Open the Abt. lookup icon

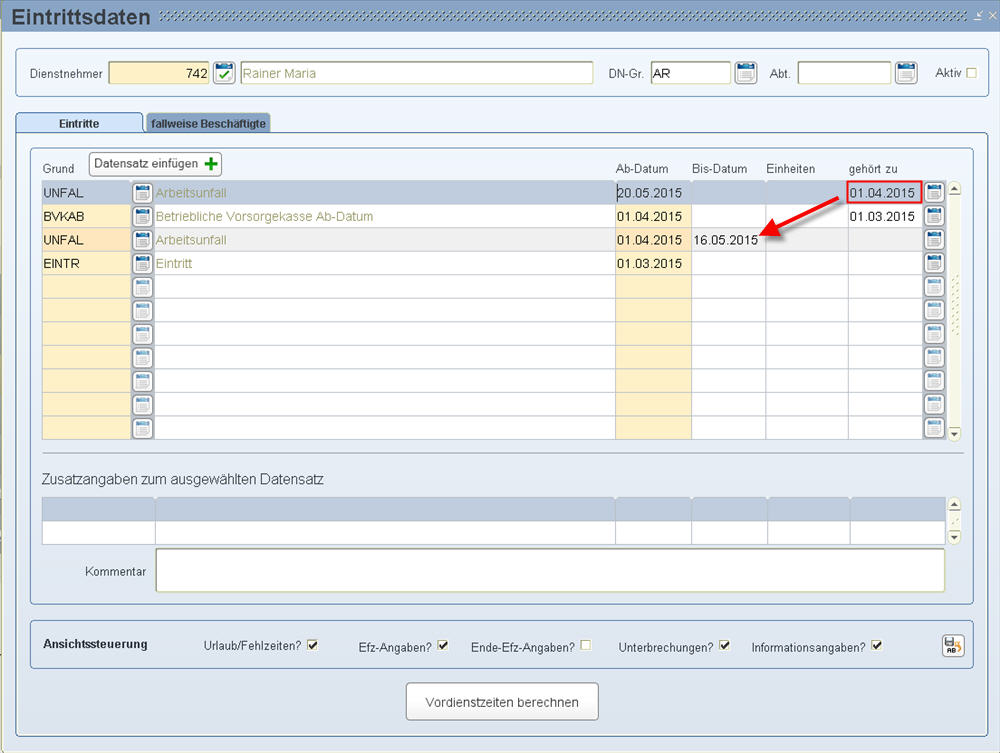pyautogui.click(x=906, y=73)
